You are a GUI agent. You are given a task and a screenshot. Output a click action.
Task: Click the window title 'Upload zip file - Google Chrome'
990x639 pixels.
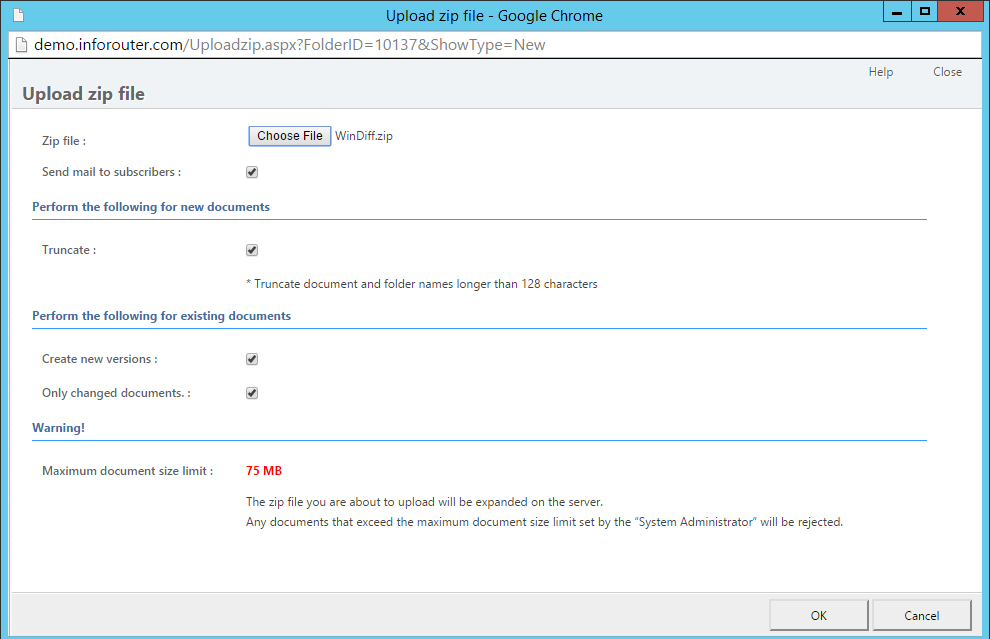494,16
